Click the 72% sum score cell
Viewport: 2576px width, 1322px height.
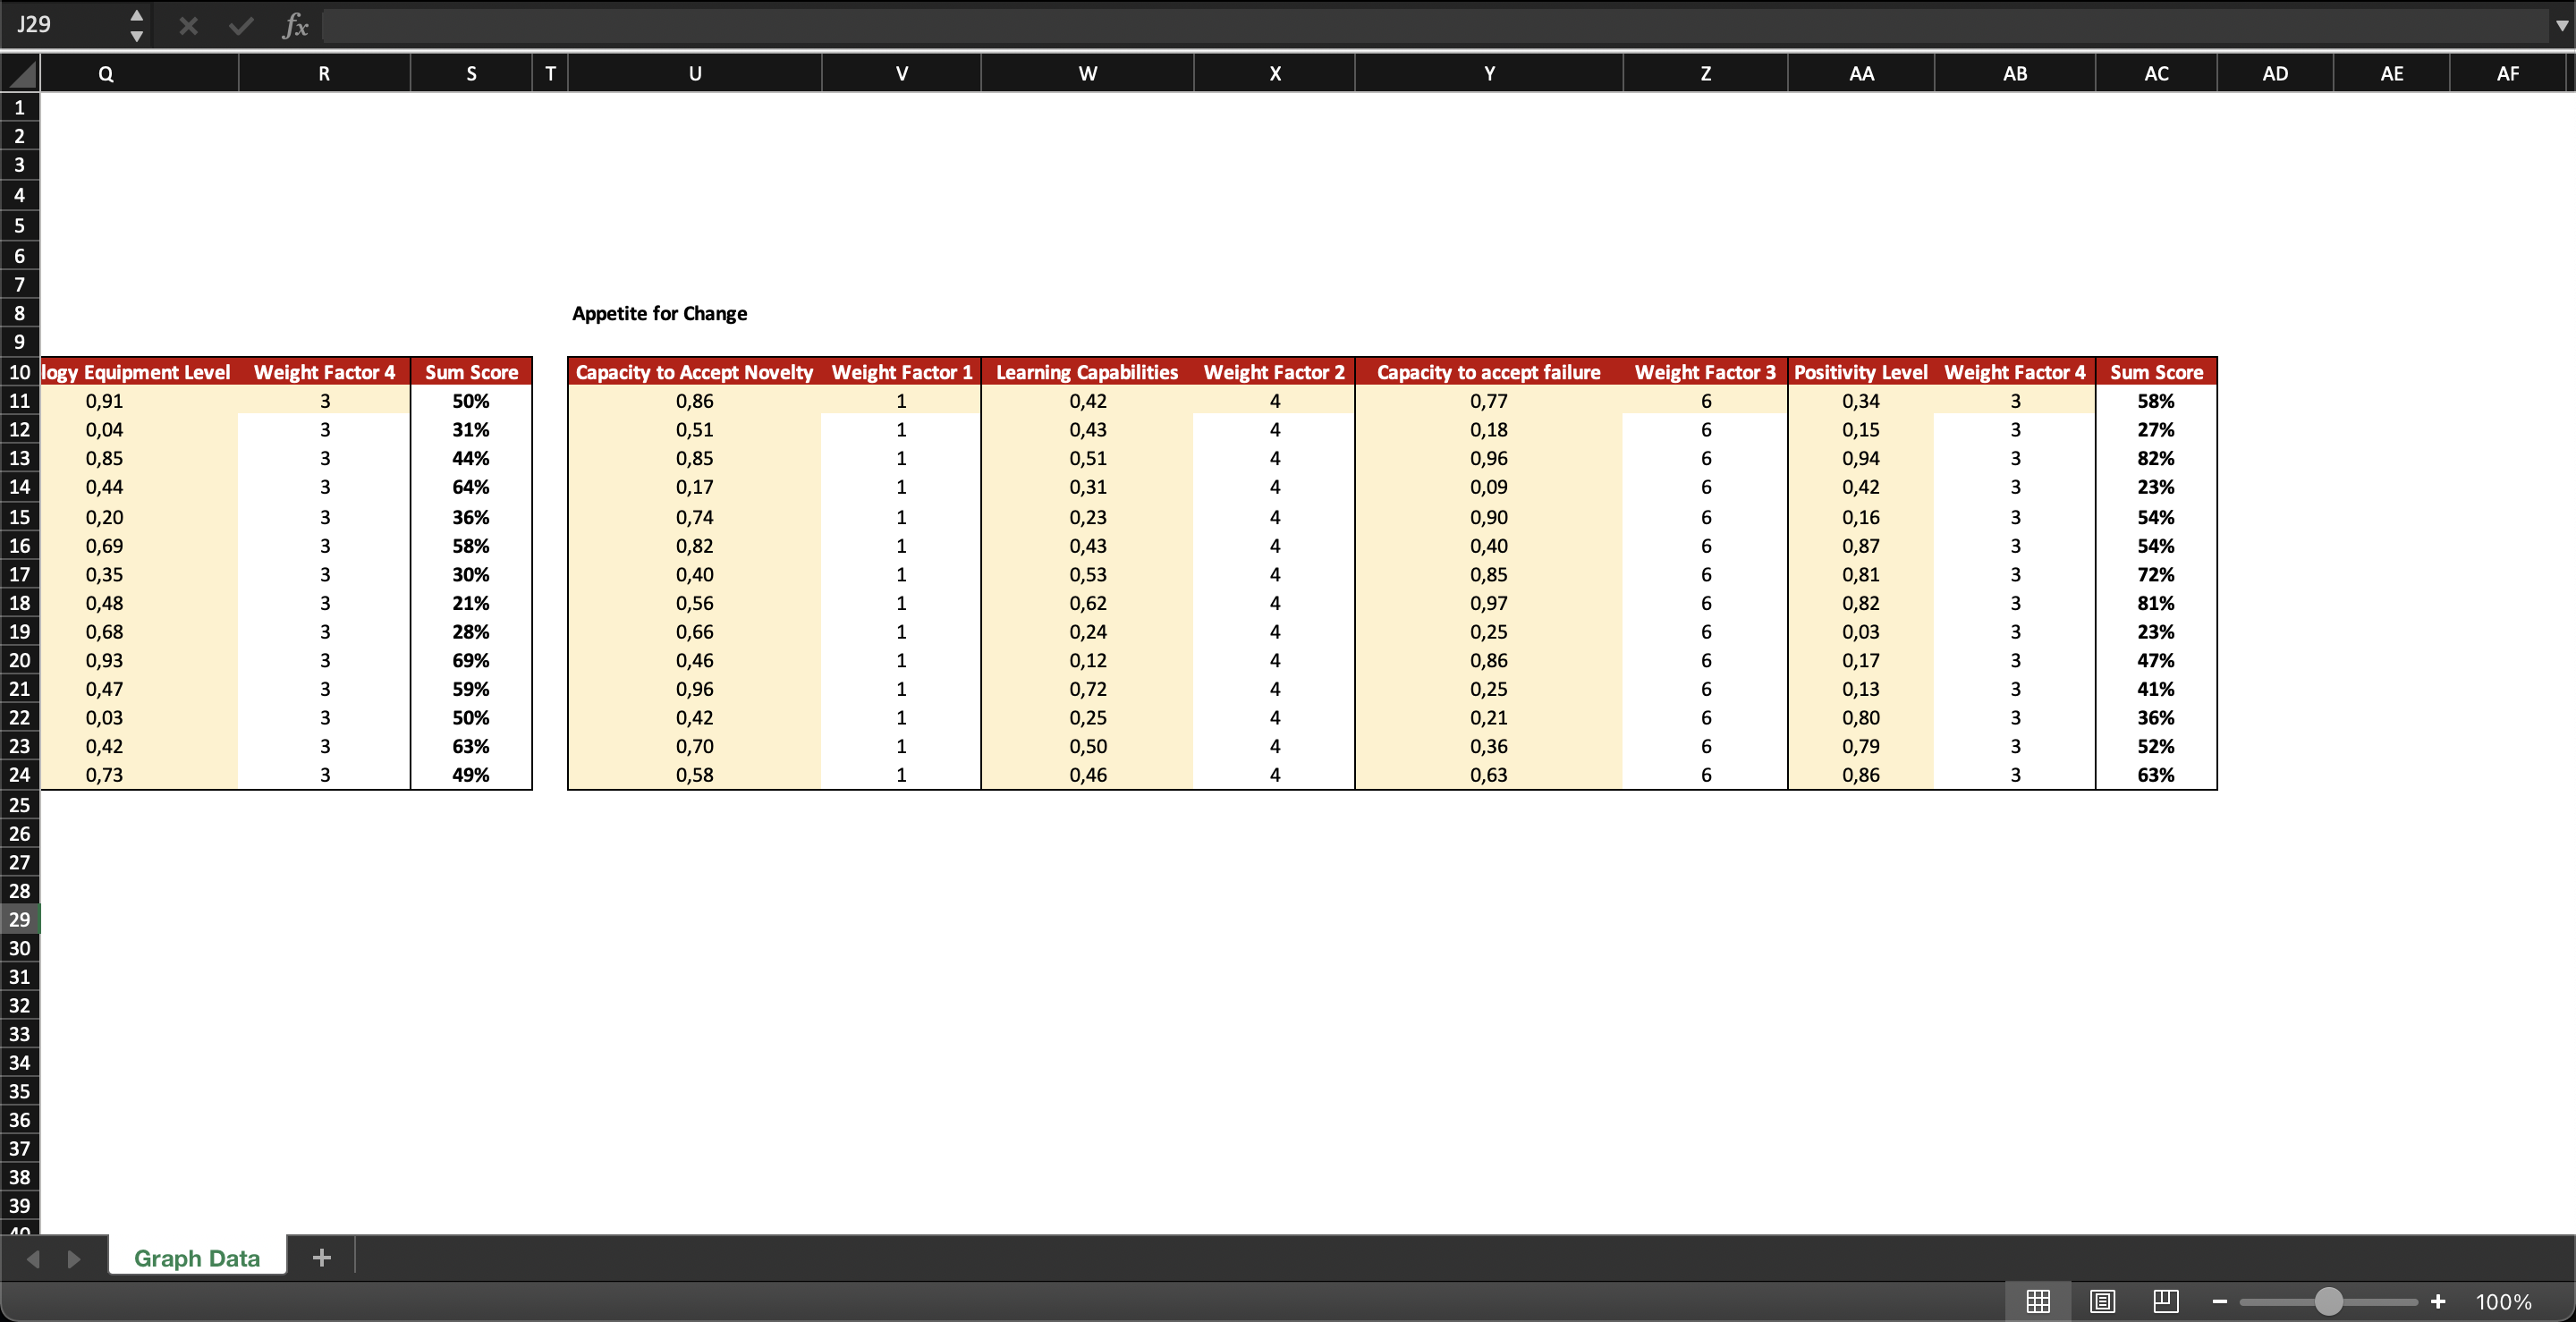click(2156, 574)
